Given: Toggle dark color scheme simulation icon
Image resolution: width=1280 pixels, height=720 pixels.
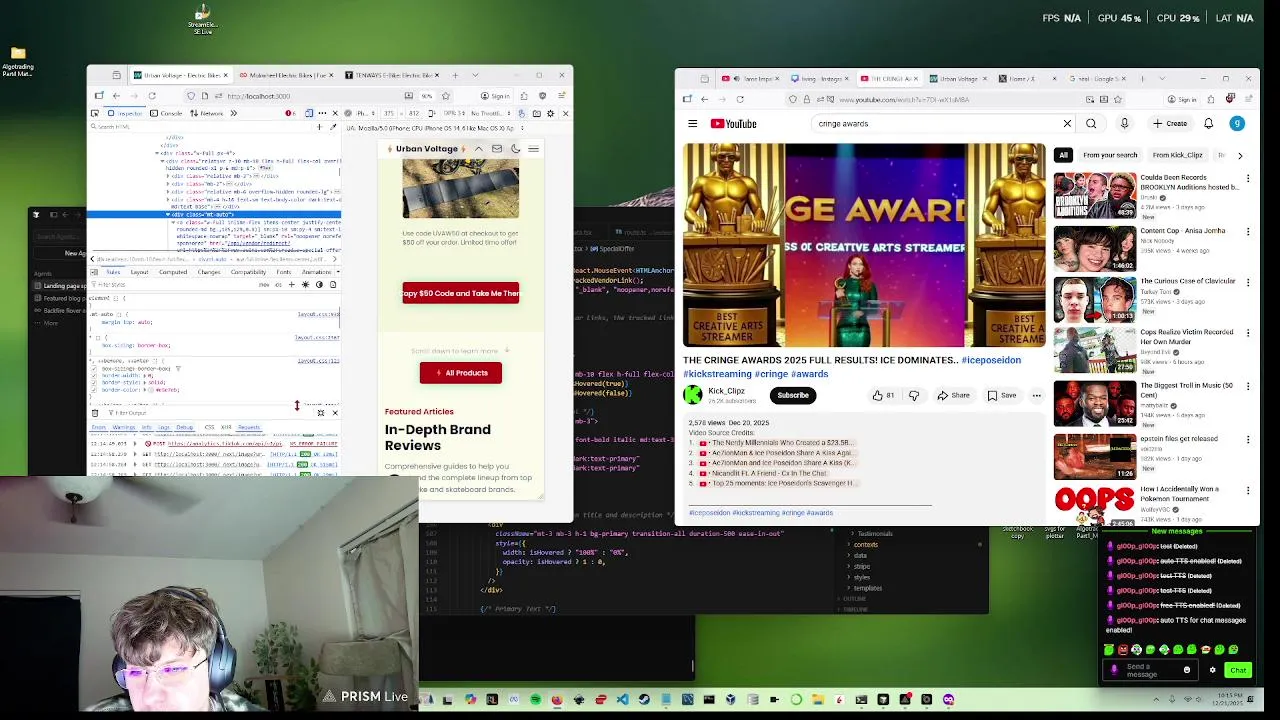Looking at the screenshot, I should (x=320, y=285).
